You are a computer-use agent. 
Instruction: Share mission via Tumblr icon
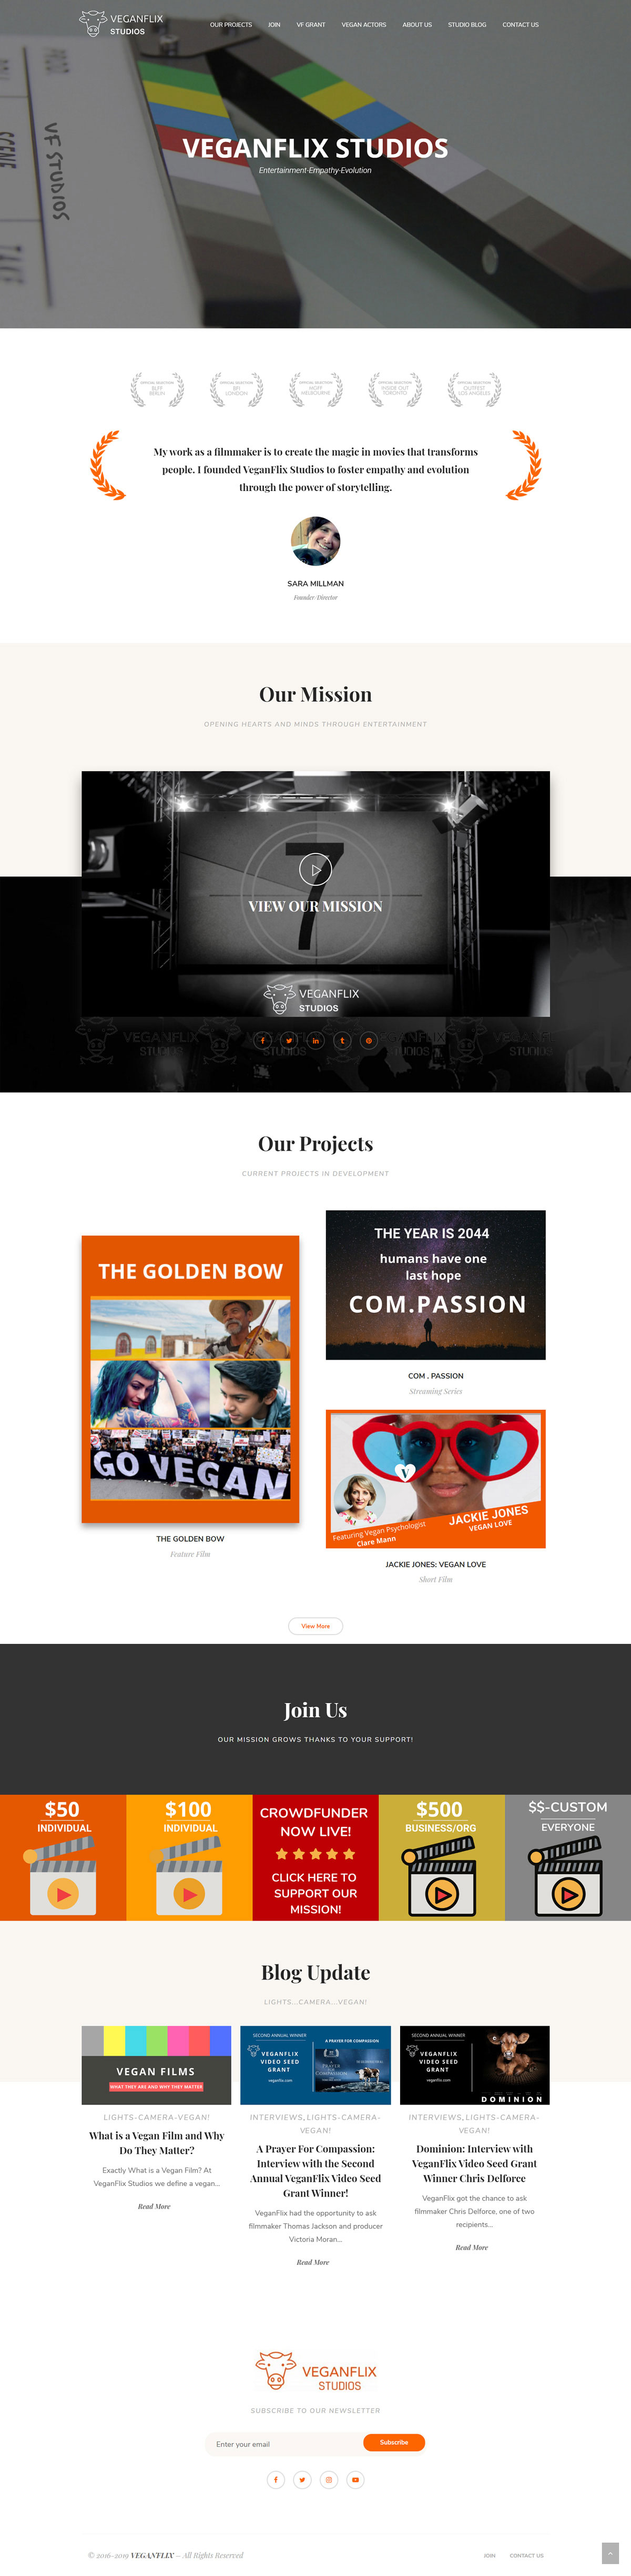point(342,1040)
